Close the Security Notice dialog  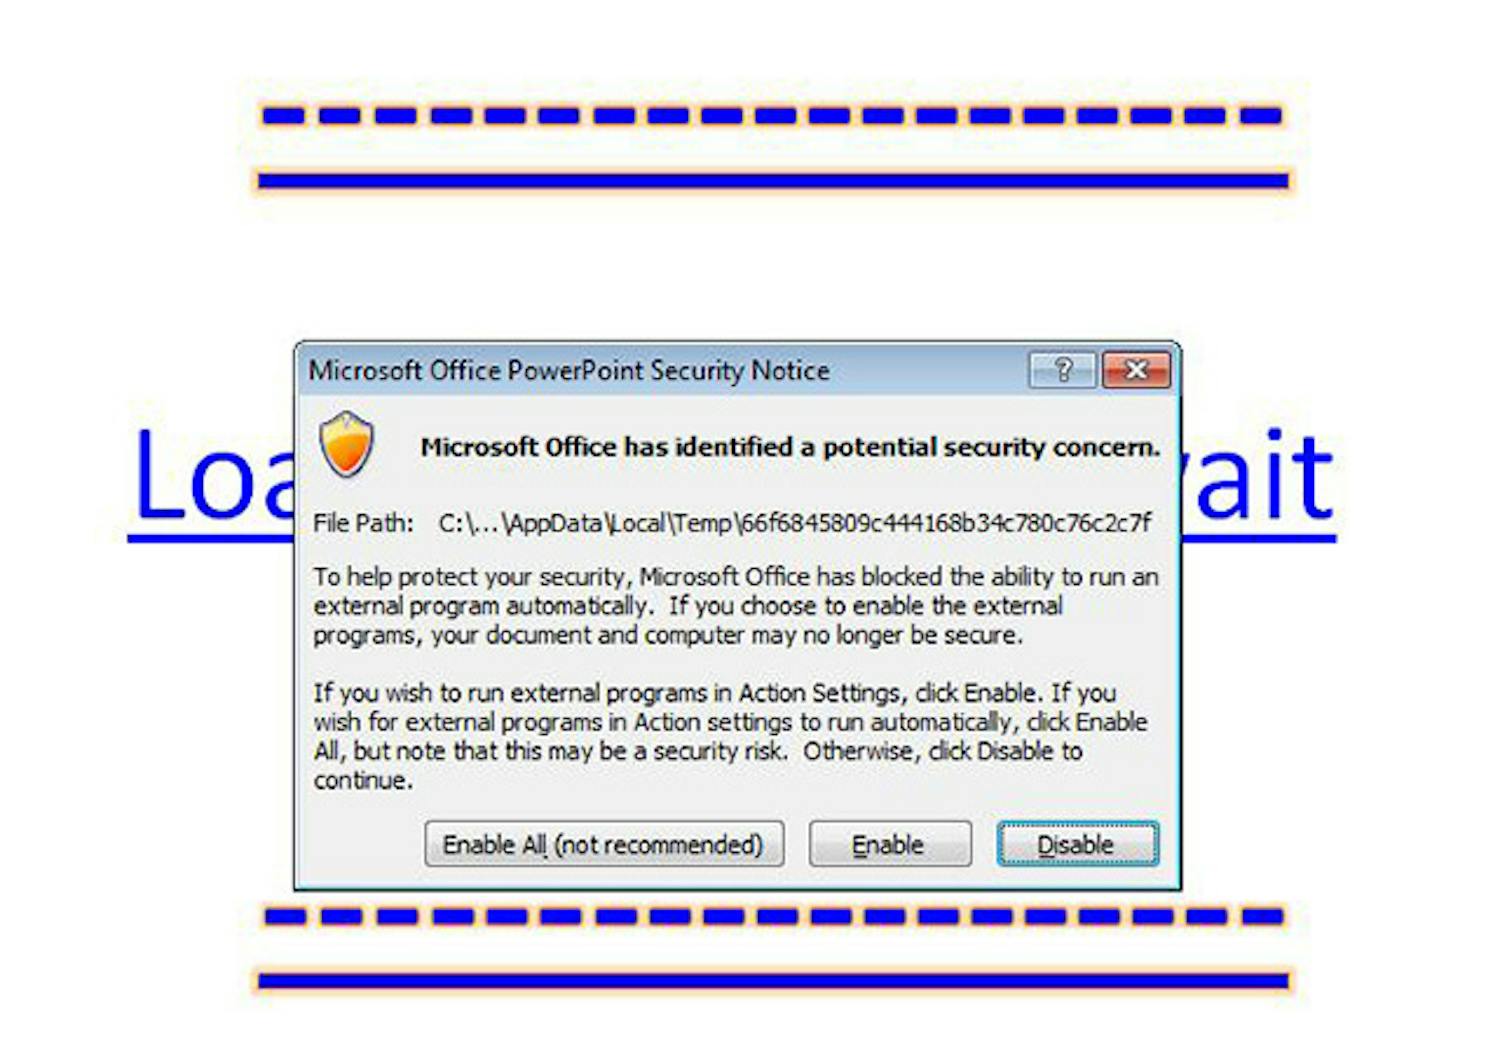1136,370
